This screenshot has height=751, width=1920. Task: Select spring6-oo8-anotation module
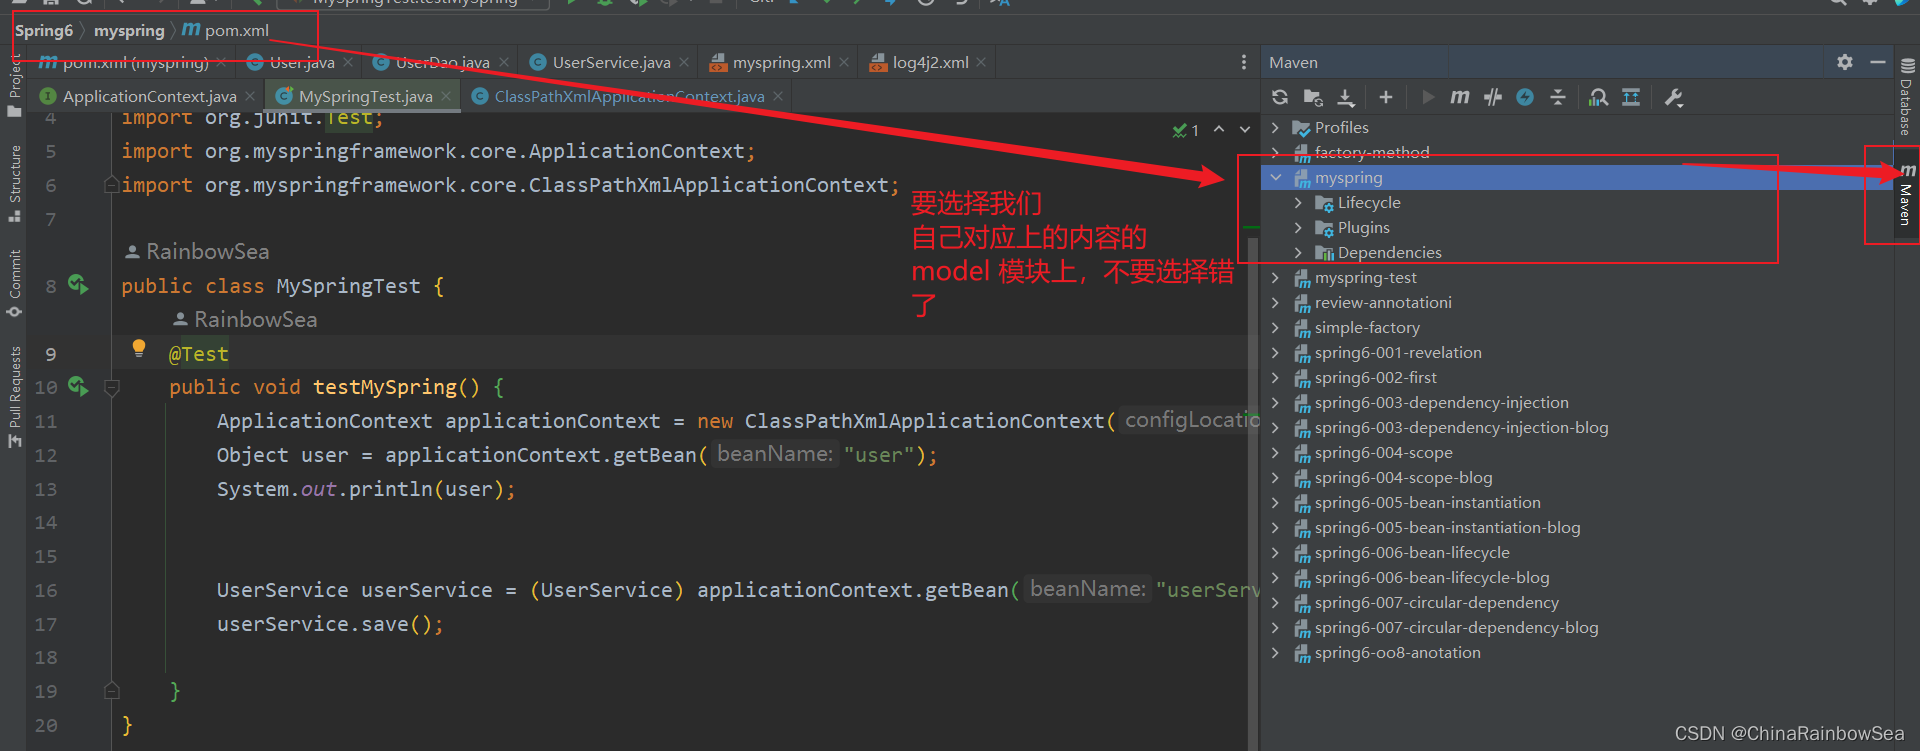(x=1397, y=652)
